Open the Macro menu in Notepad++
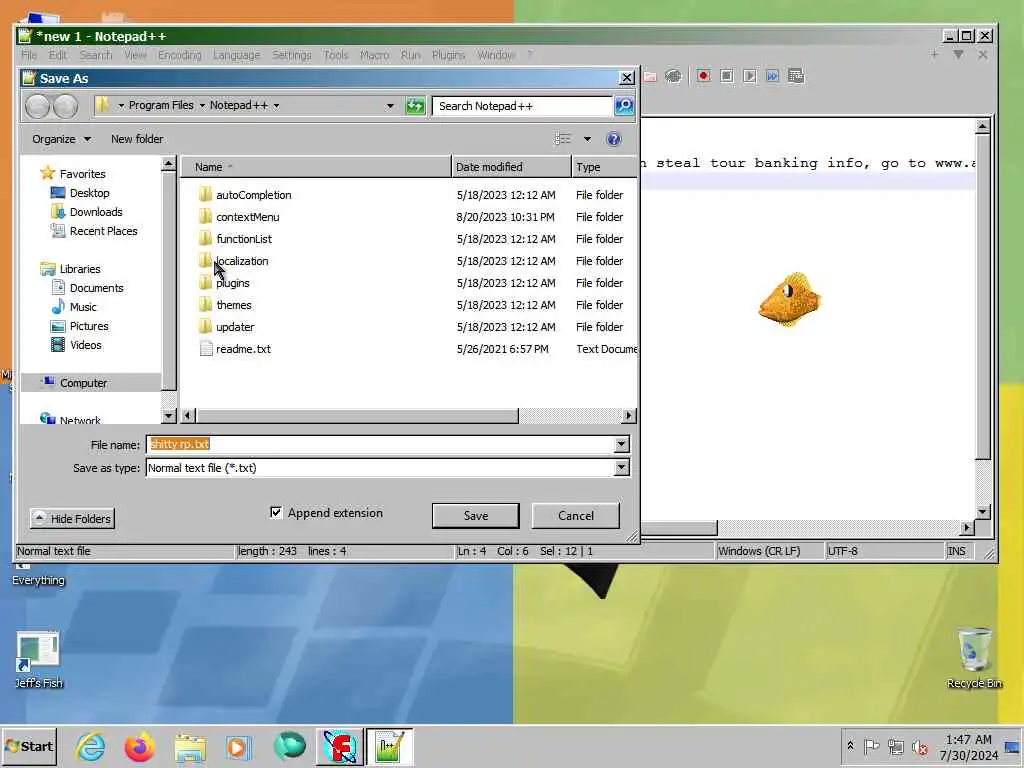 pyautogui.click(x=374, y=56)
